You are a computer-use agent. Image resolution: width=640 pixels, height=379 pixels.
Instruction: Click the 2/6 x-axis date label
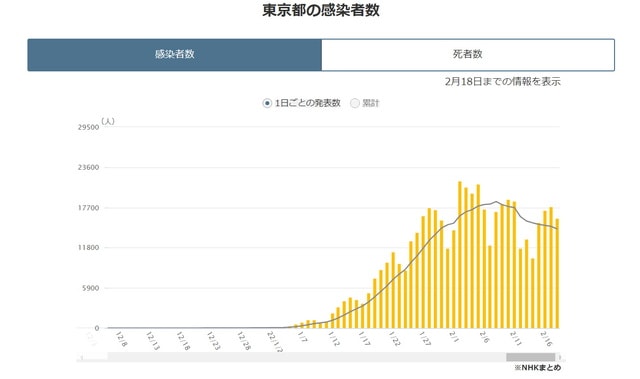click(x=484, y=337)
